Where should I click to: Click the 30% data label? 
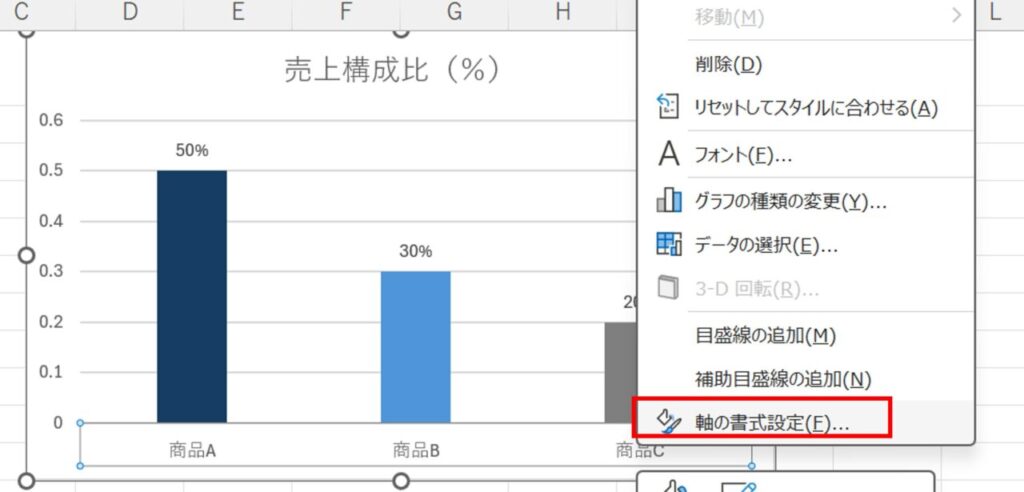tap(416, 252)
